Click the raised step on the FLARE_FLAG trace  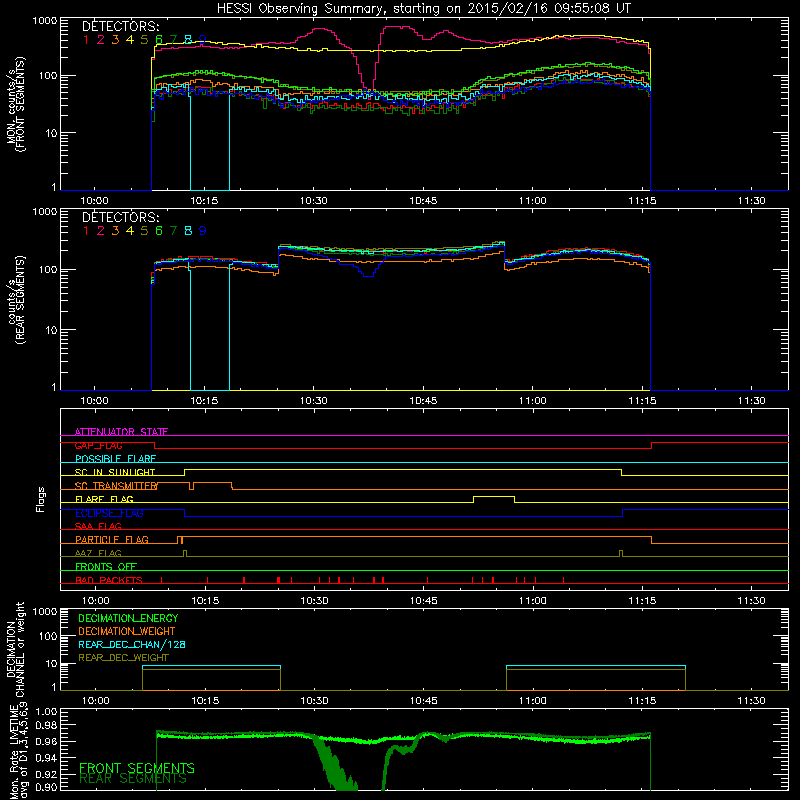coord(494,496)
